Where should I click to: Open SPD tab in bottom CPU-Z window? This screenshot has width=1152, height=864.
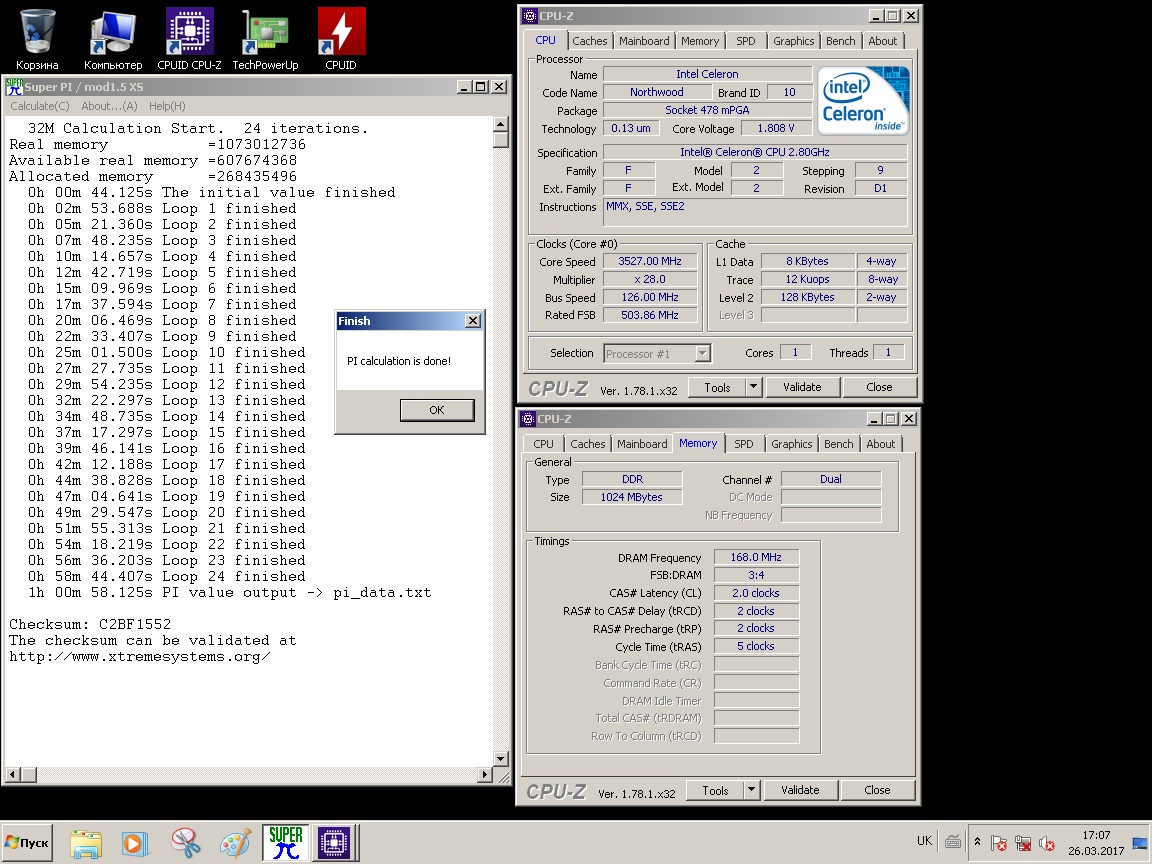[x=744, y=444]
